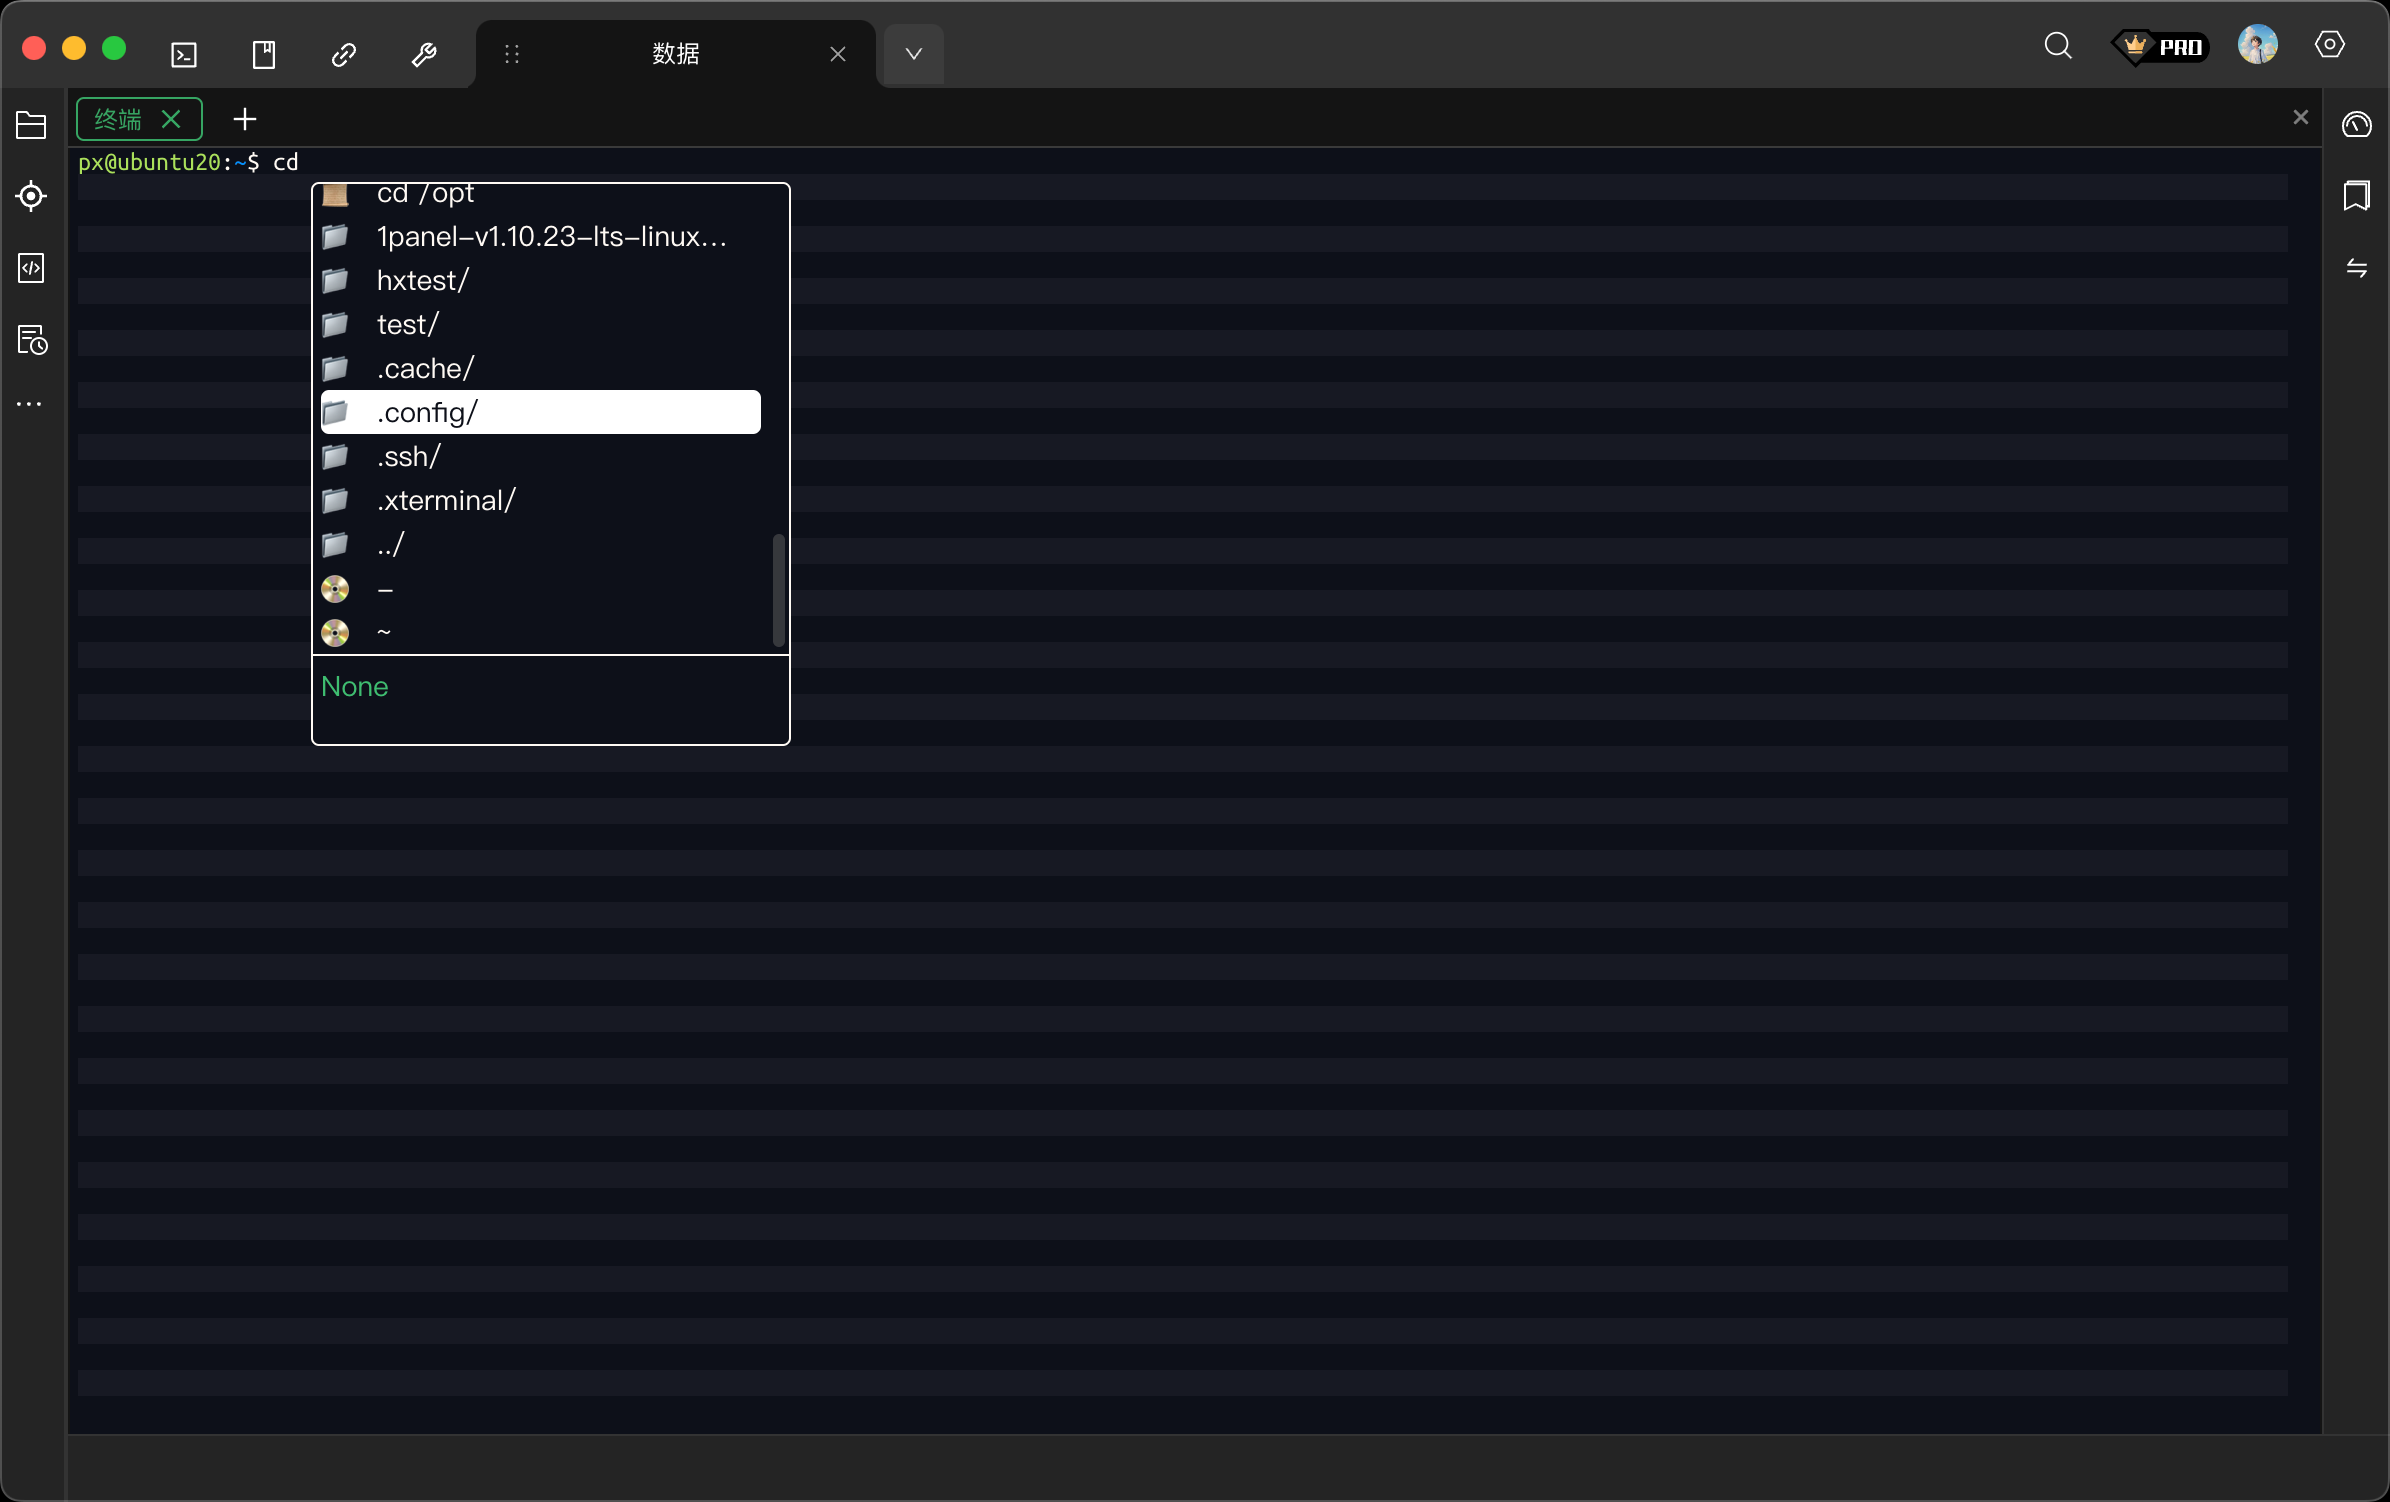
Task: Select the 终端 terminal tab
Action: [x=119, y=120]
